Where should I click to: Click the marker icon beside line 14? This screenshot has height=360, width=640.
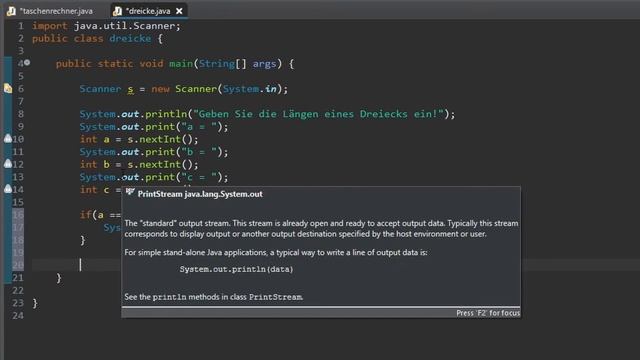(x=8, y=189)
